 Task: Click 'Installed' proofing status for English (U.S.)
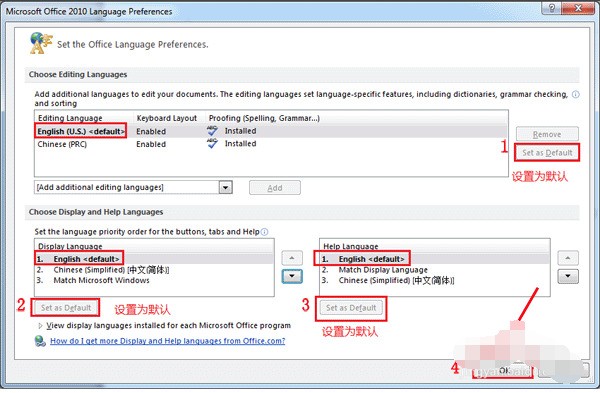pos(240,131)
